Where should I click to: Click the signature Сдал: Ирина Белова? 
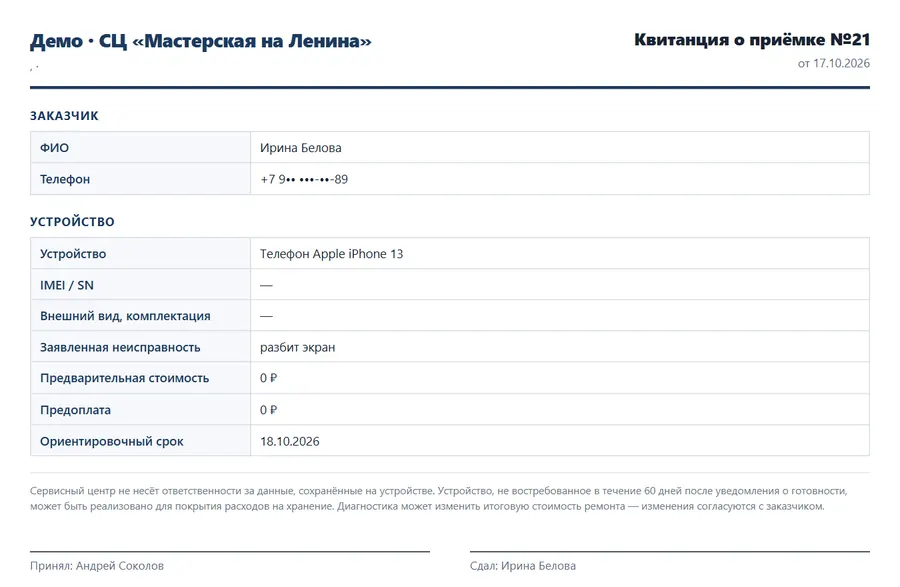point(523,566)
